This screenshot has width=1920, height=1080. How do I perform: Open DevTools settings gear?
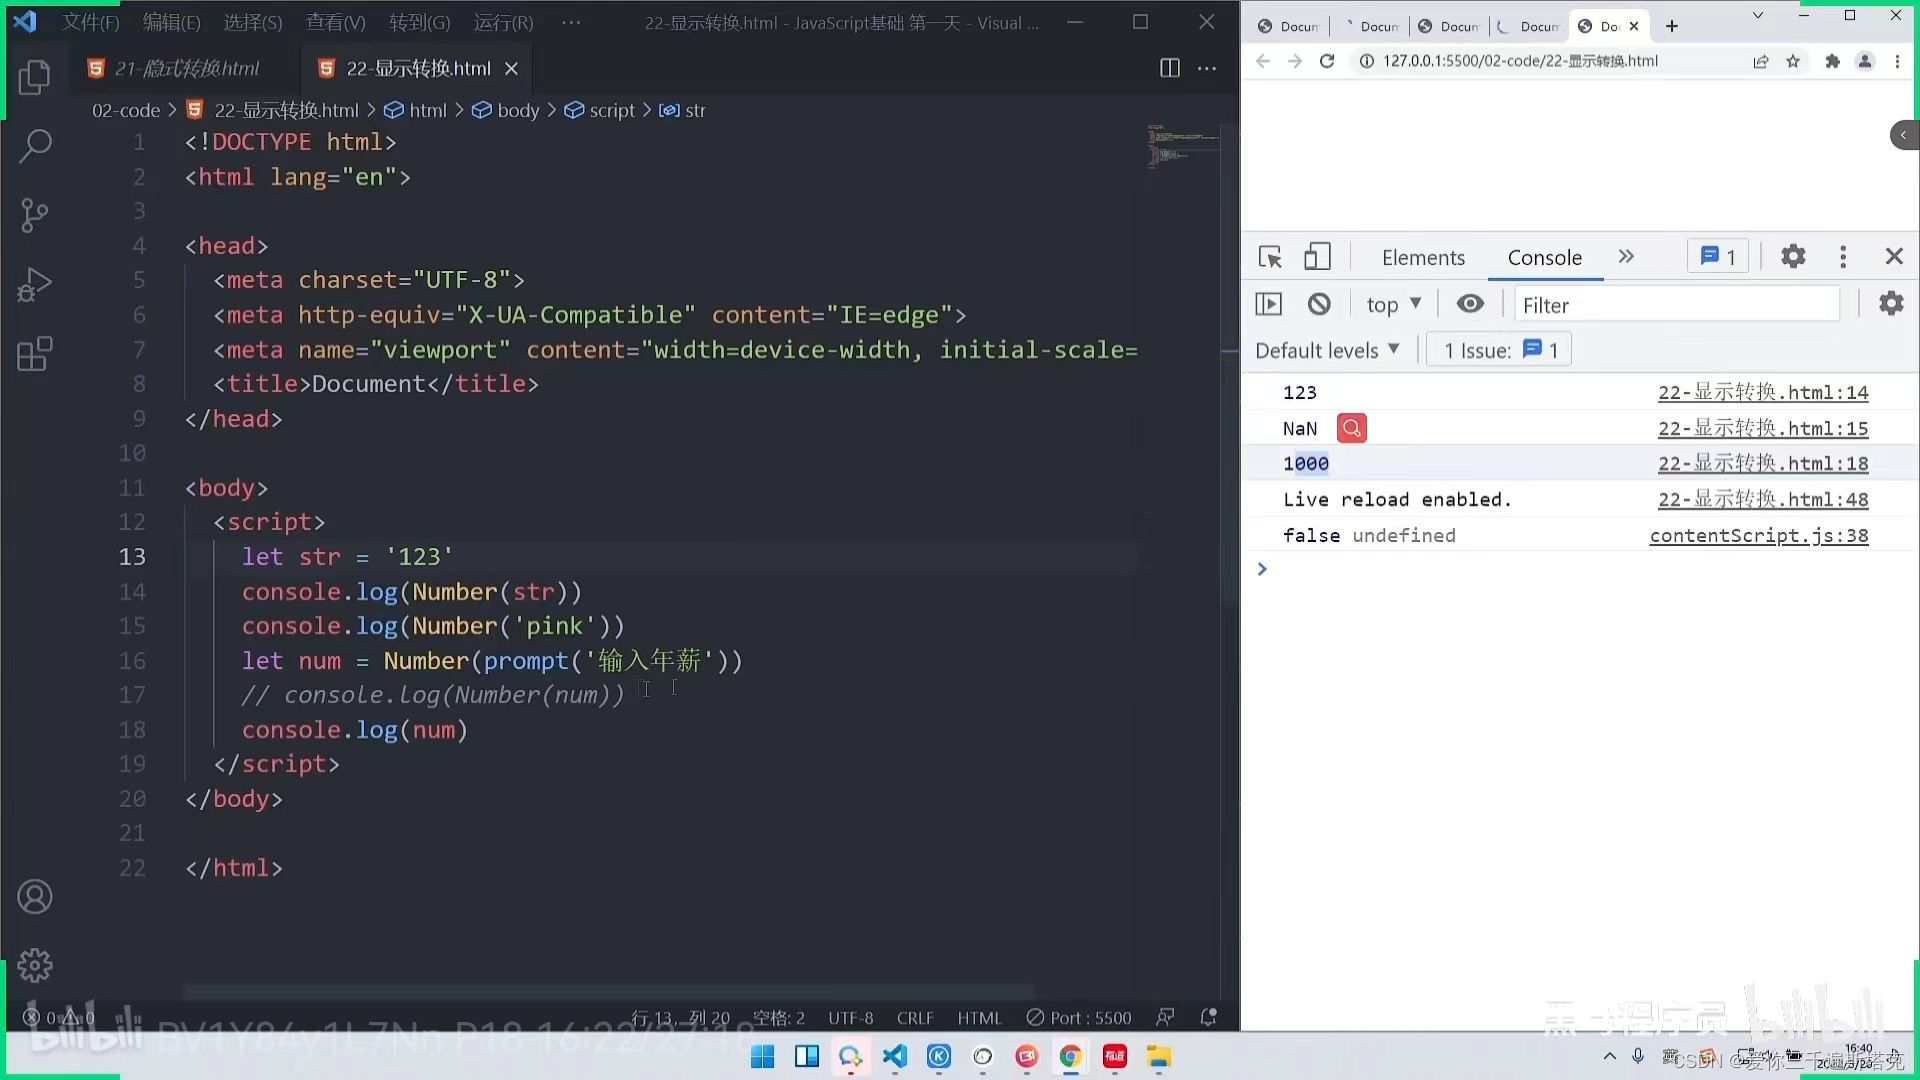point(1792,256)
